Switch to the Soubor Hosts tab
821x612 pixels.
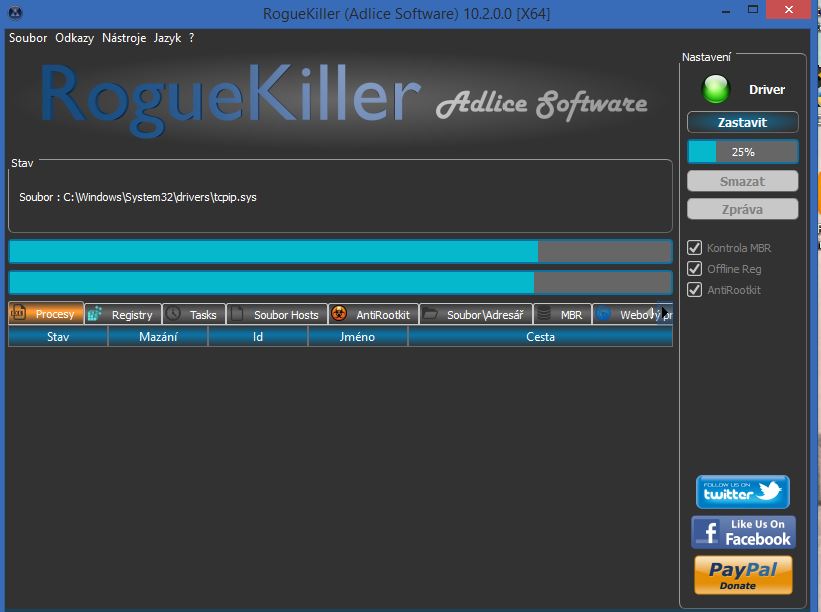coord(277,314)
